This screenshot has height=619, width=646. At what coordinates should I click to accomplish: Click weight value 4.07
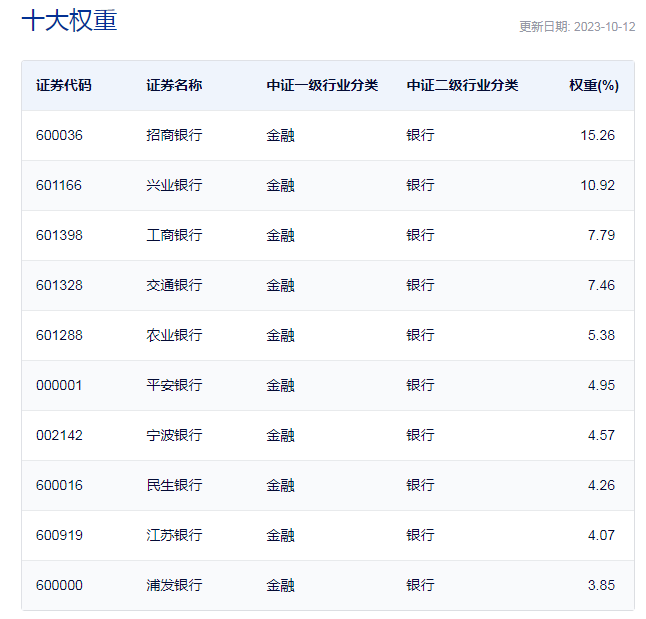tap(602, 535)
